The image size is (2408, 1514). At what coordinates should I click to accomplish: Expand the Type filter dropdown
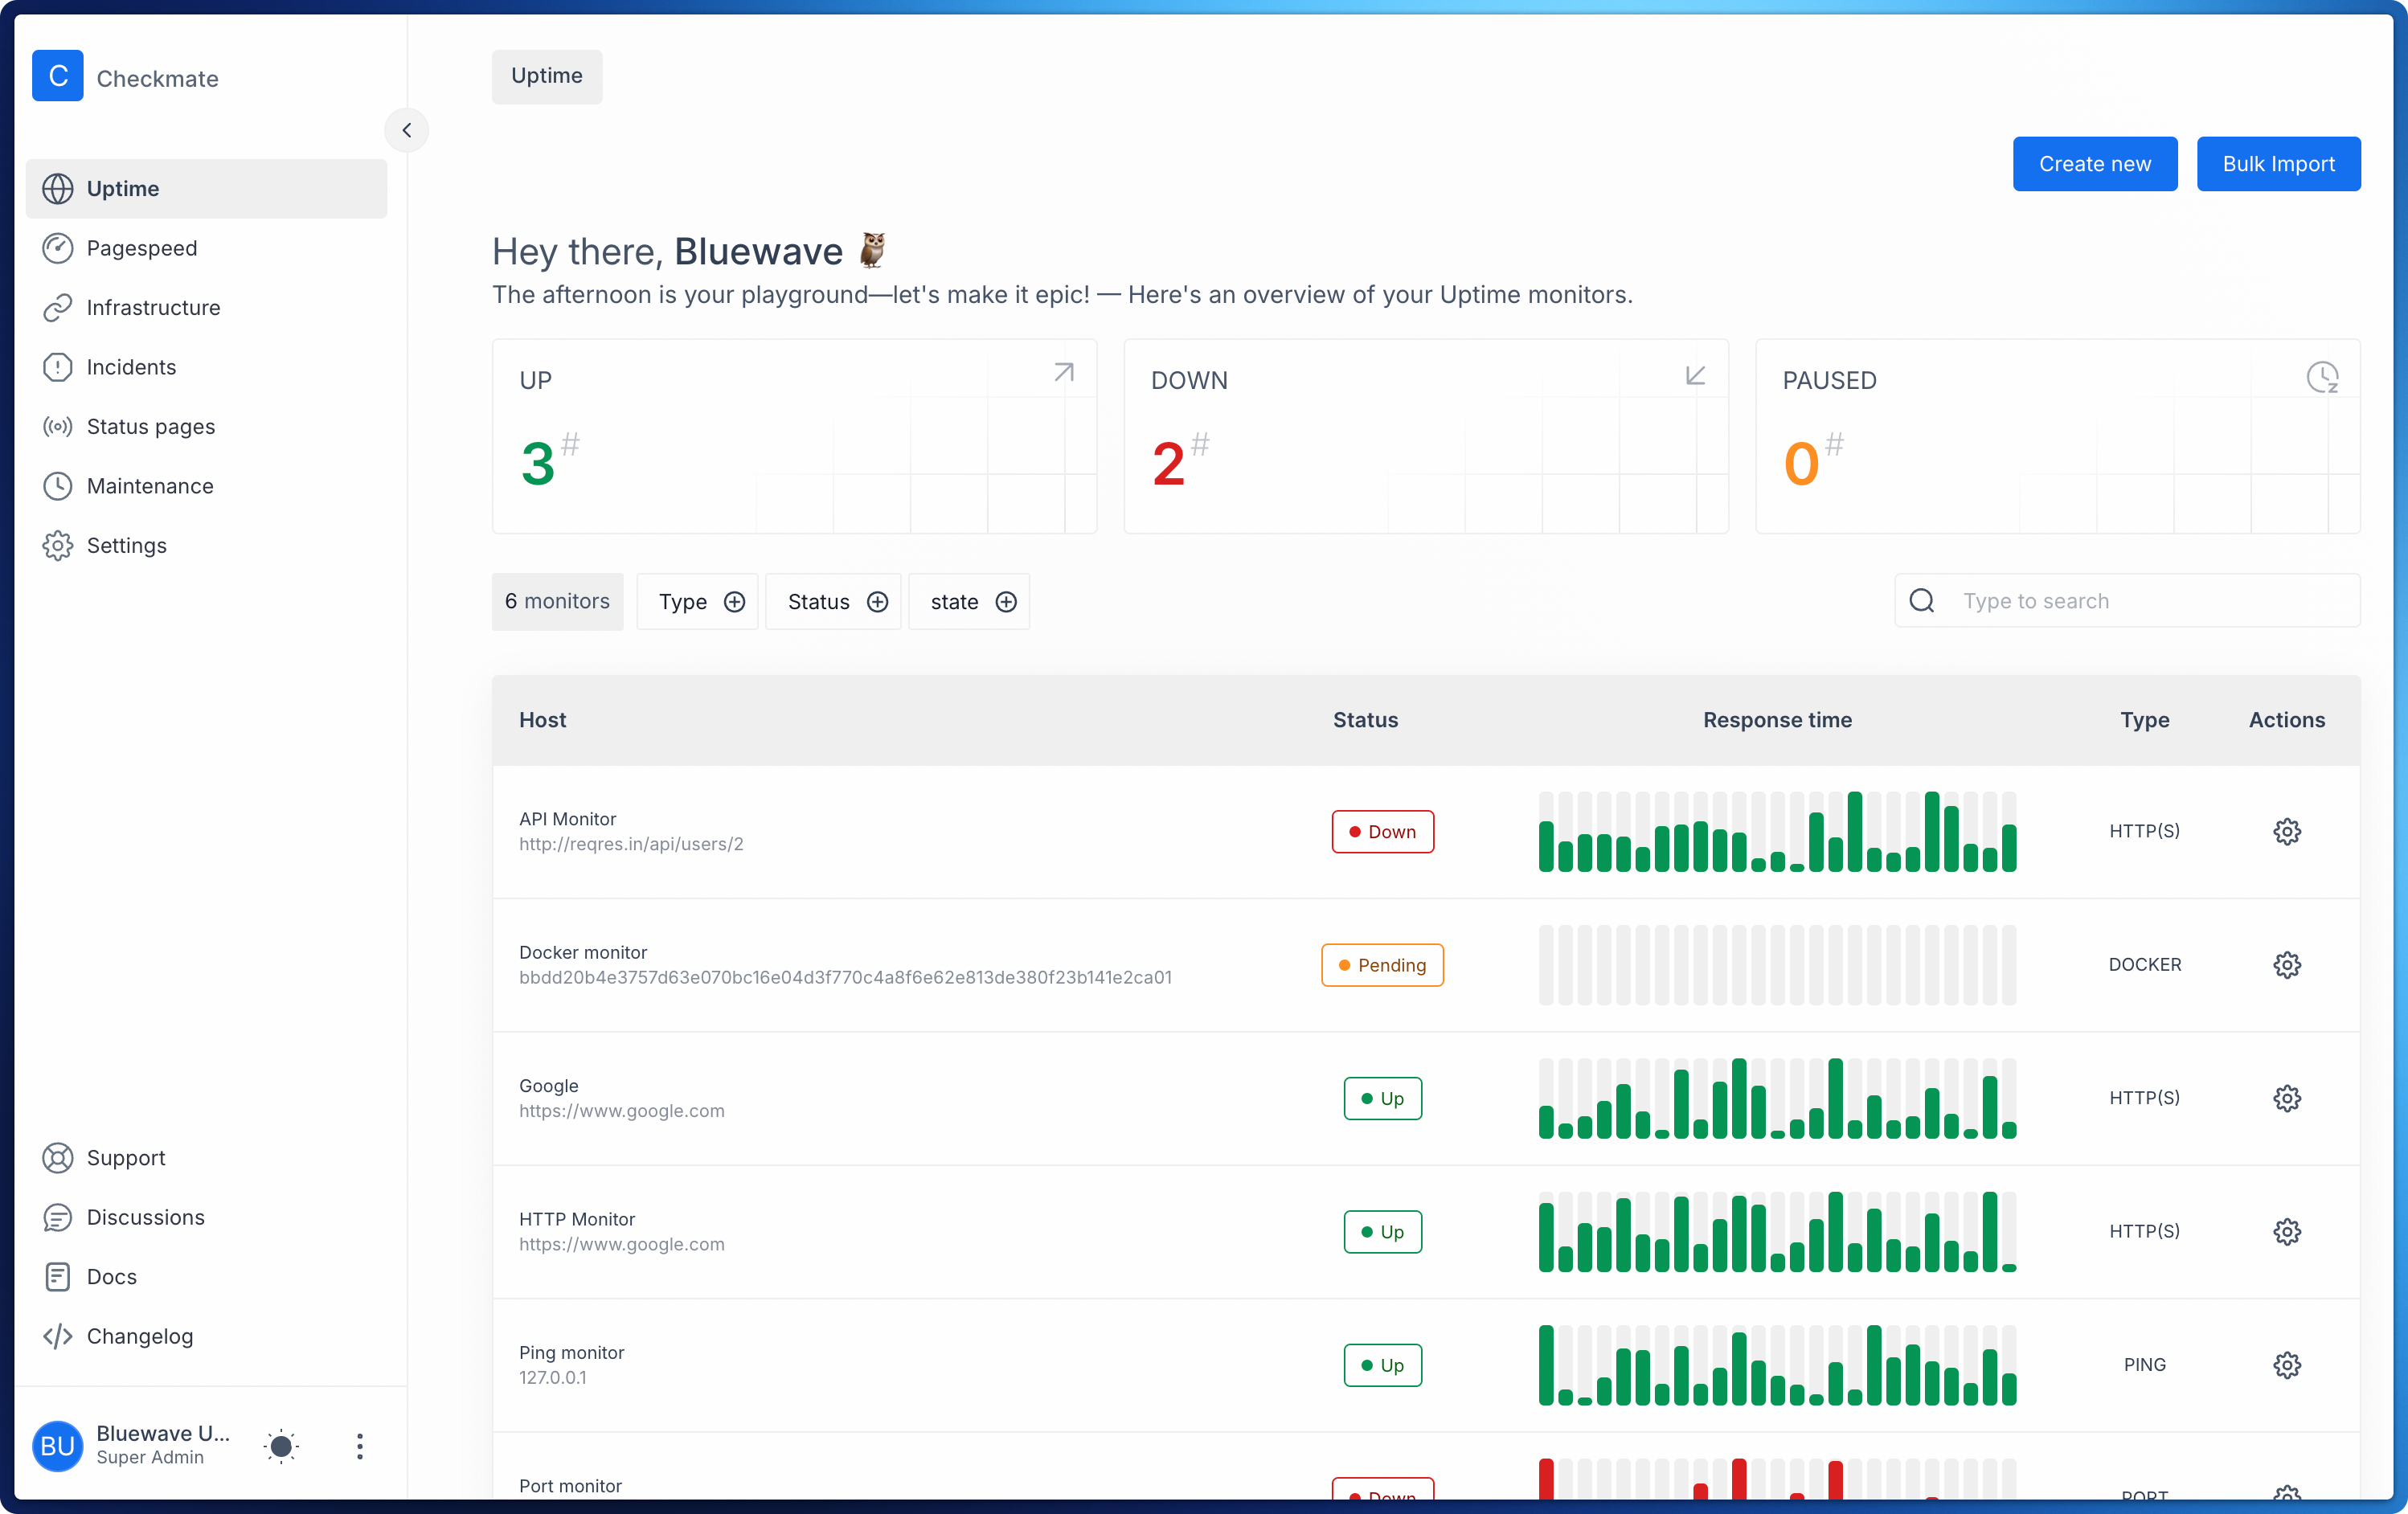coord(698,602)
